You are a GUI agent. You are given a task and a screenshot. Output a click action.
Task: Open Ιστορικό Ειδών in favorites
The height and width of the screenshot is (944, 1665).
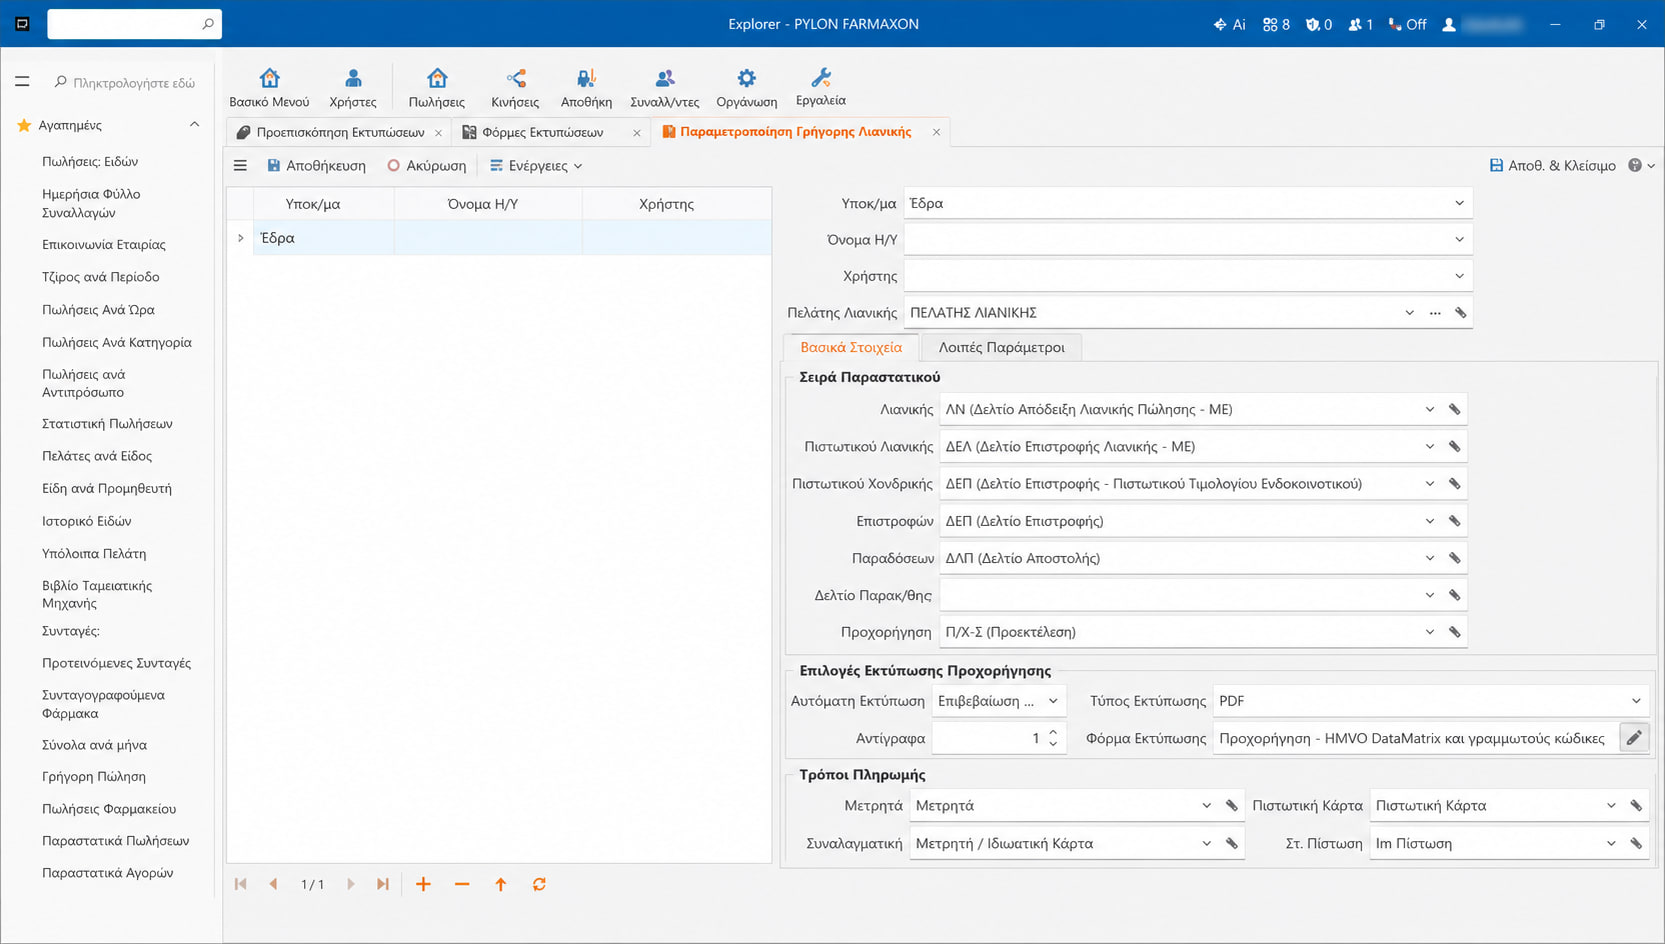click(87, 521)
